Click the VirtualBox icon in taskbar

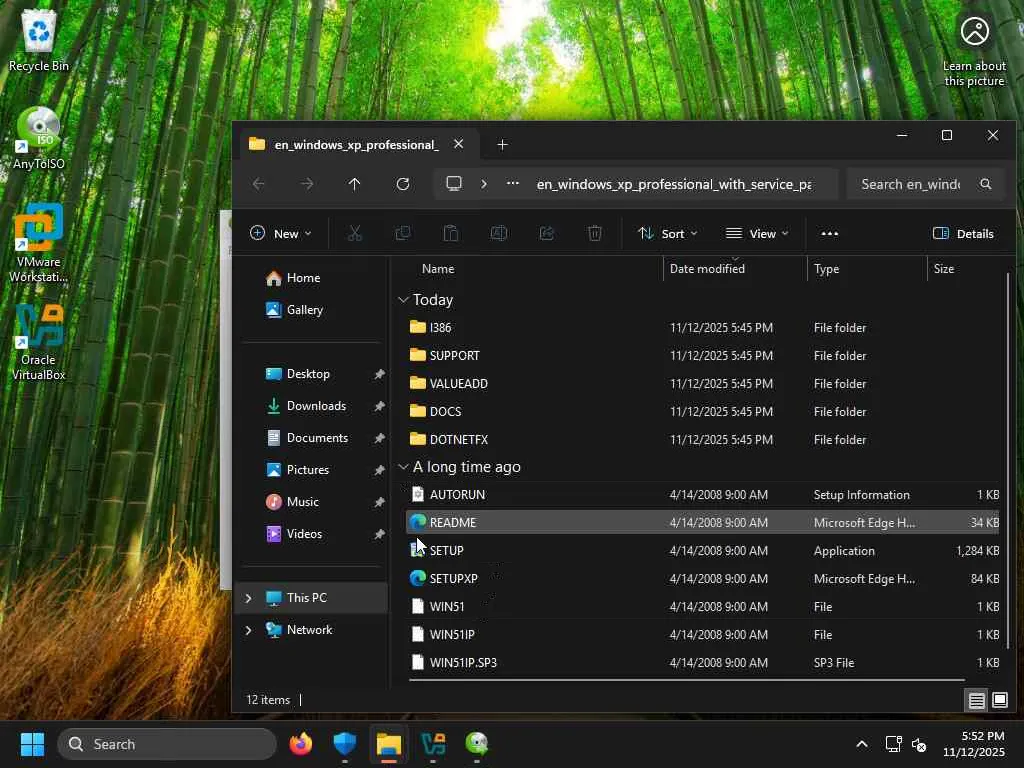[x=433, y=744]
